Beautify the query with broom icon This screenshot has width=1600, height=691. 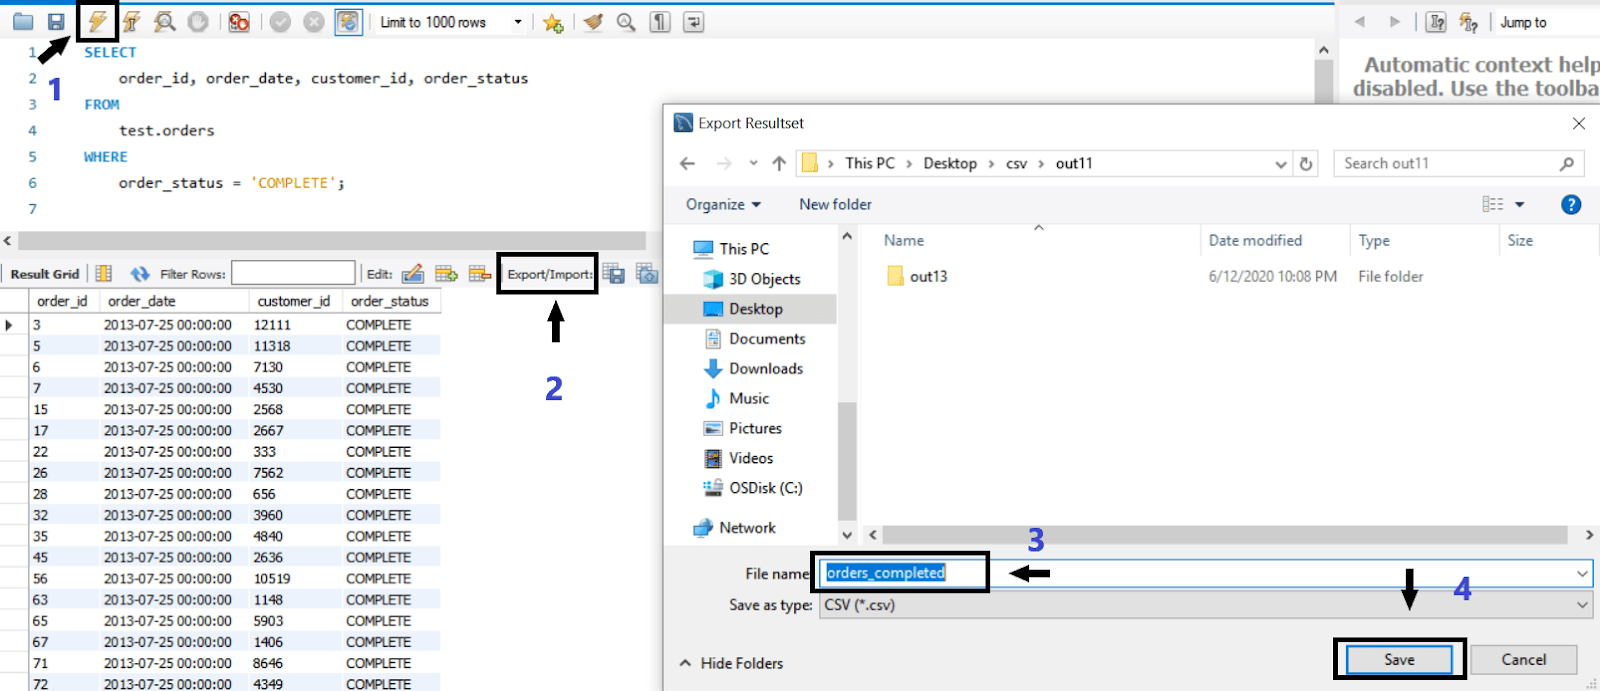[x=593, y=22]
